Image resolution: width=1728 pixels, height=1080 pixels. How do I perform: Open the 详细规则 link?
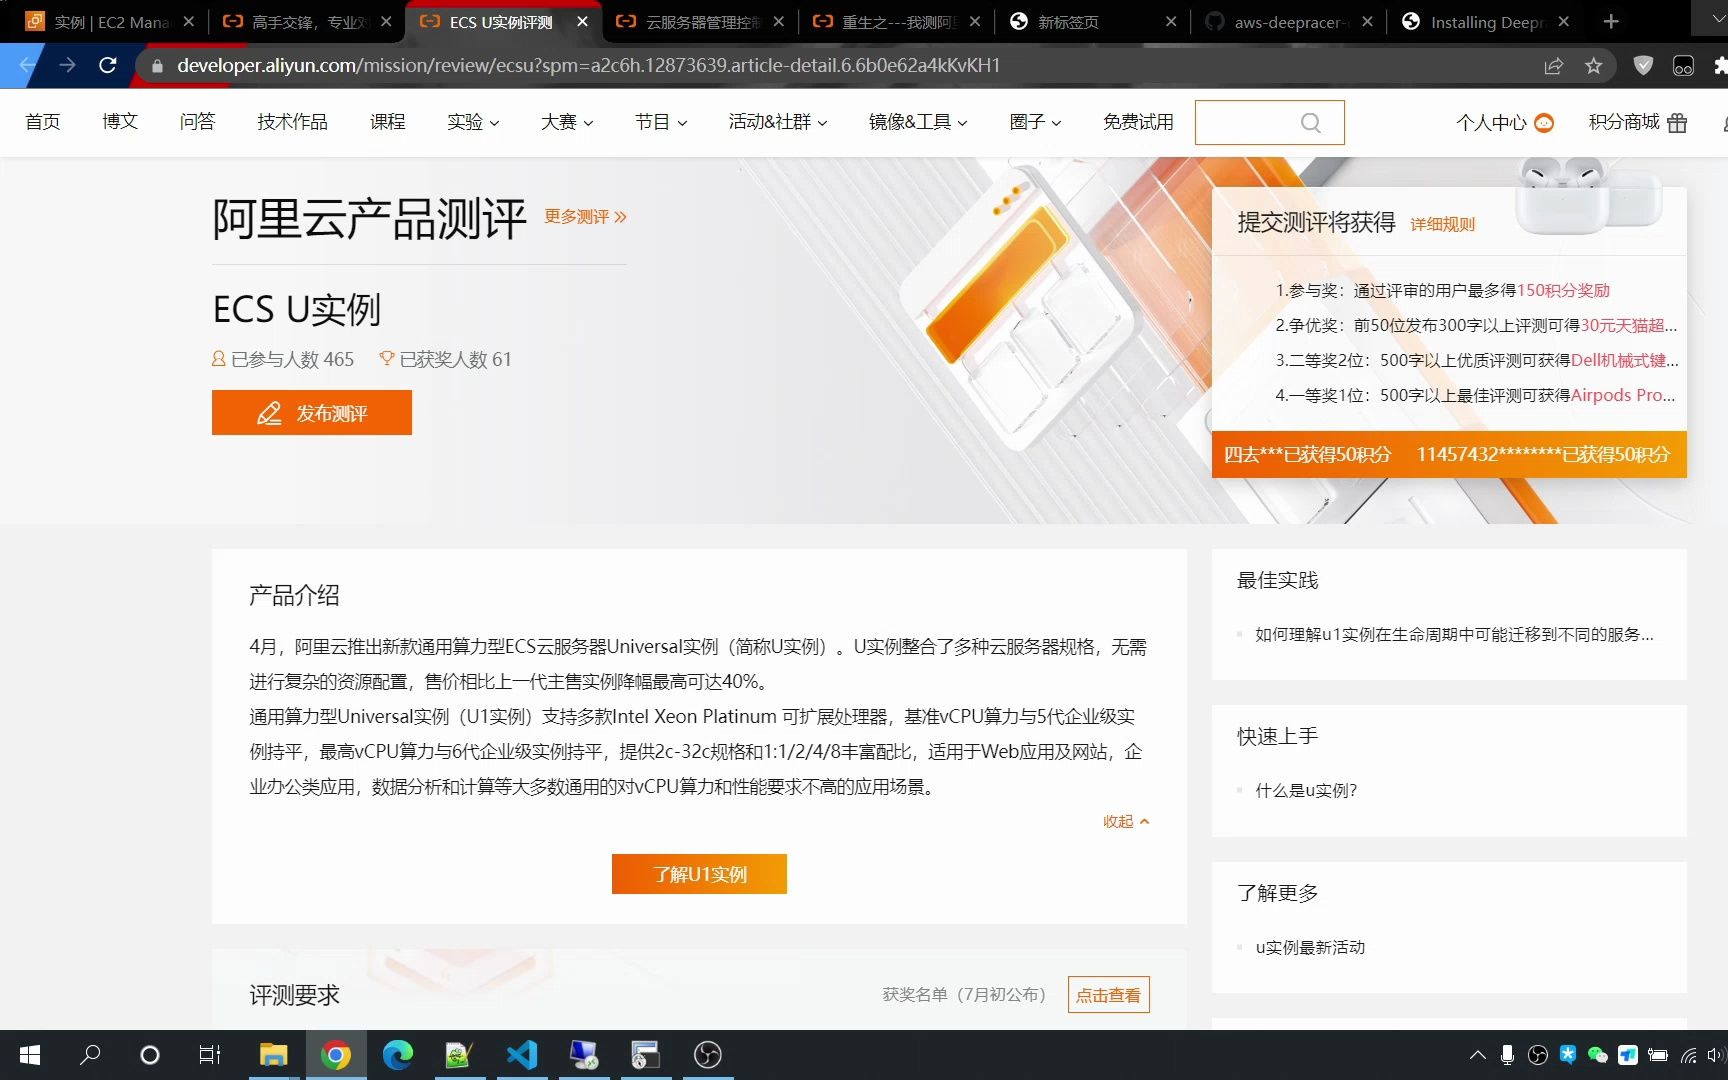point(1442,225)
